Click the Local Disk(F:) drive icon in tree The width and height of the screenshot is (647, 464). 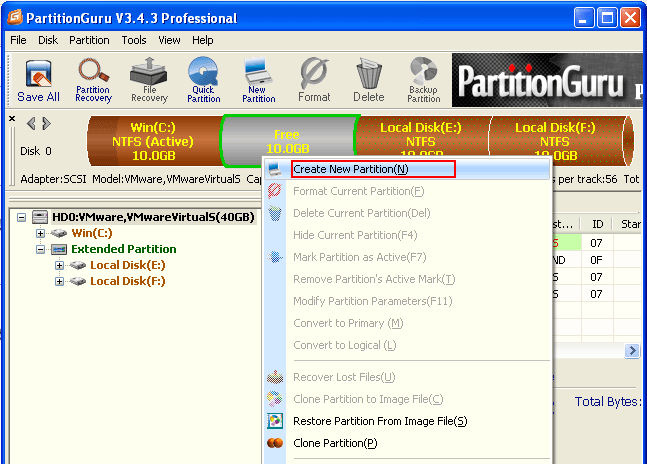coord(78,281)
